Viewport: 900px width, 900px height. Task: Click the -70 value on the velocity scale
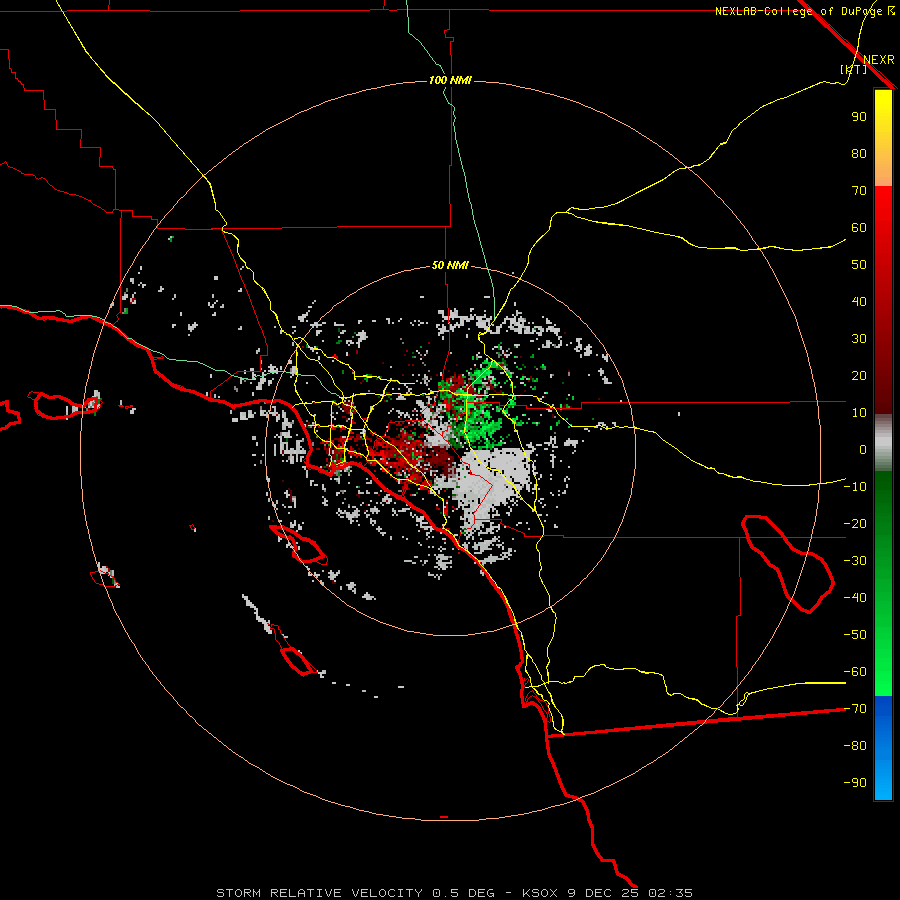tap(856, 709)
